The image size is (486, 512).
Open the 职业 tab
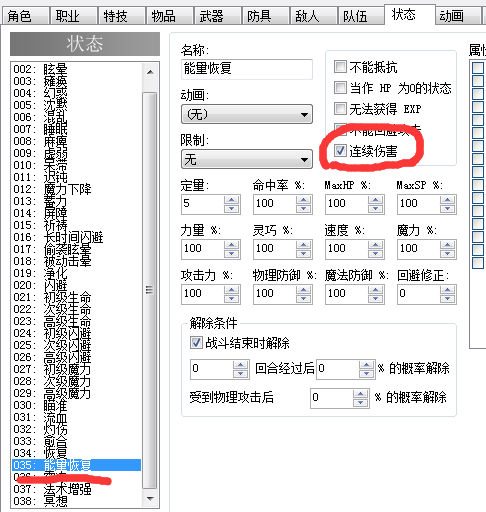click(74, 16)
